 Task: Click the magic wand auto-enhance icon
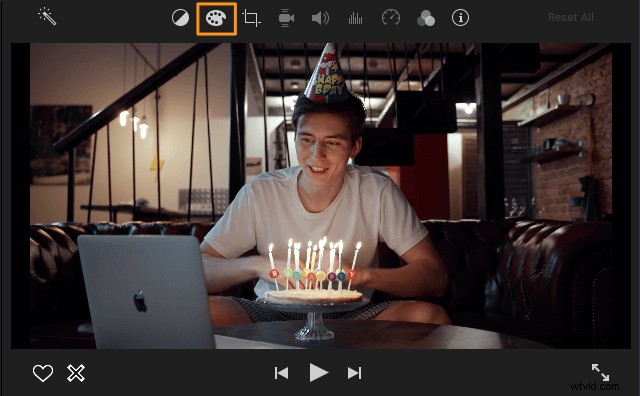point(47,17)
